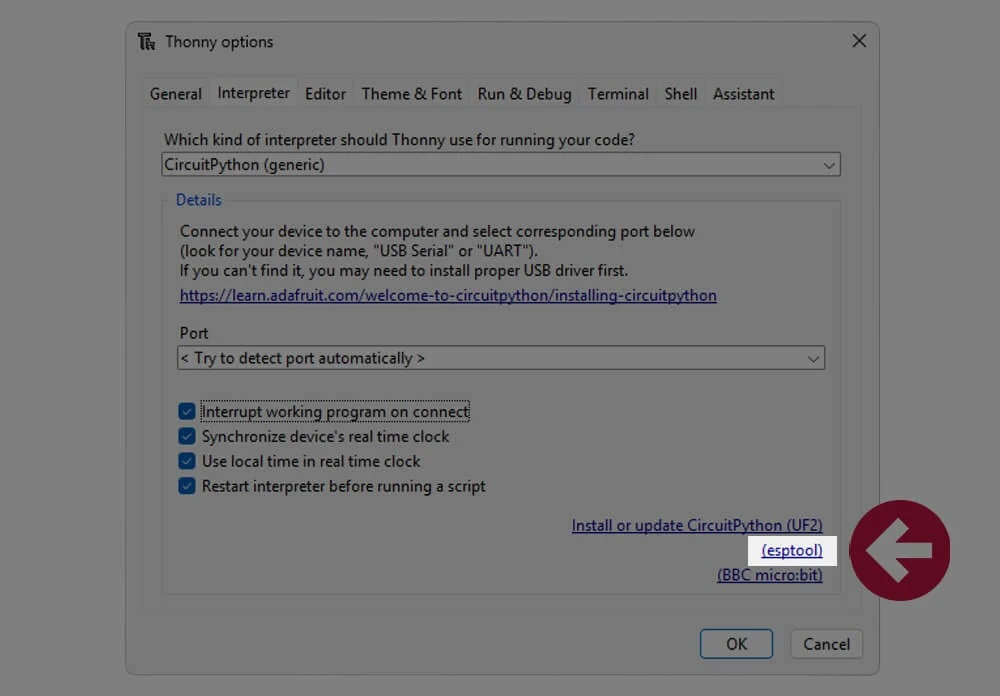This screenshot has width=1000, height=696.
Task: Toggle Synchronize device's real time clock
Action: tap(187, 436)
